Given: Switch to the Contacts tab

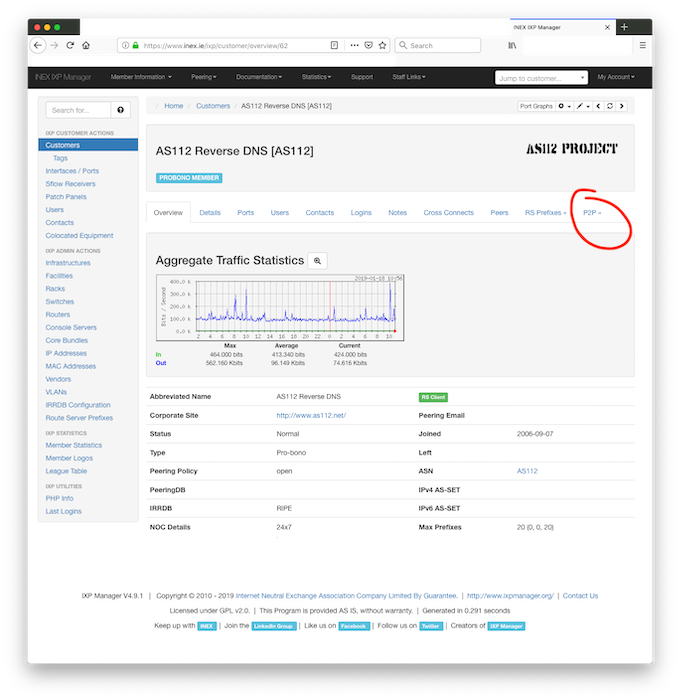Looking at the screenshot, I should click(320, 212).
